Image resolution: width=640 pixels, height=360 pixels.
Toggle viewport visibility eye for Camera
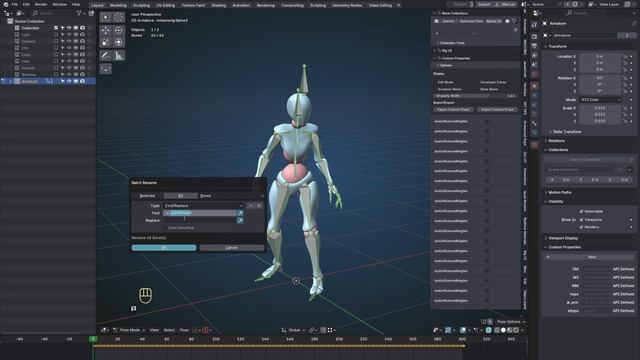coord(69,41)
